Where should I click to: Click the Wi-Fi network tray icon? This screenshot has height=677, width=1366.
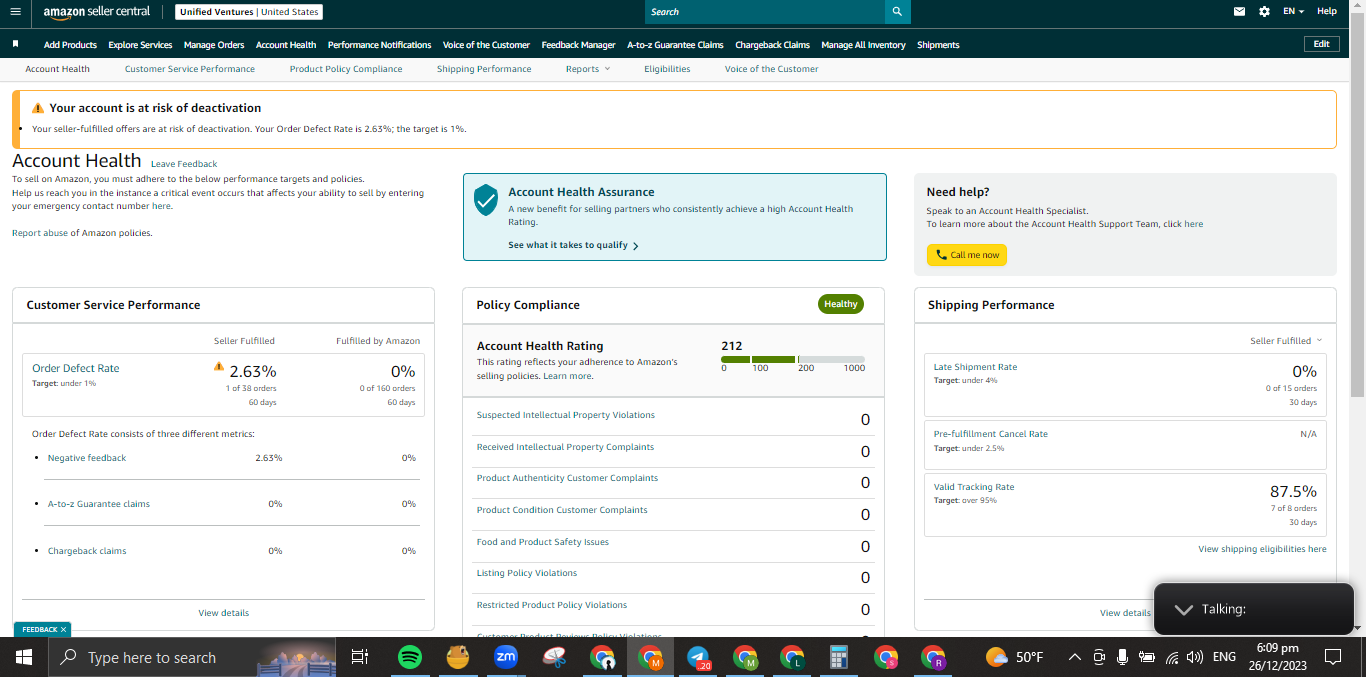point(1171,657)
